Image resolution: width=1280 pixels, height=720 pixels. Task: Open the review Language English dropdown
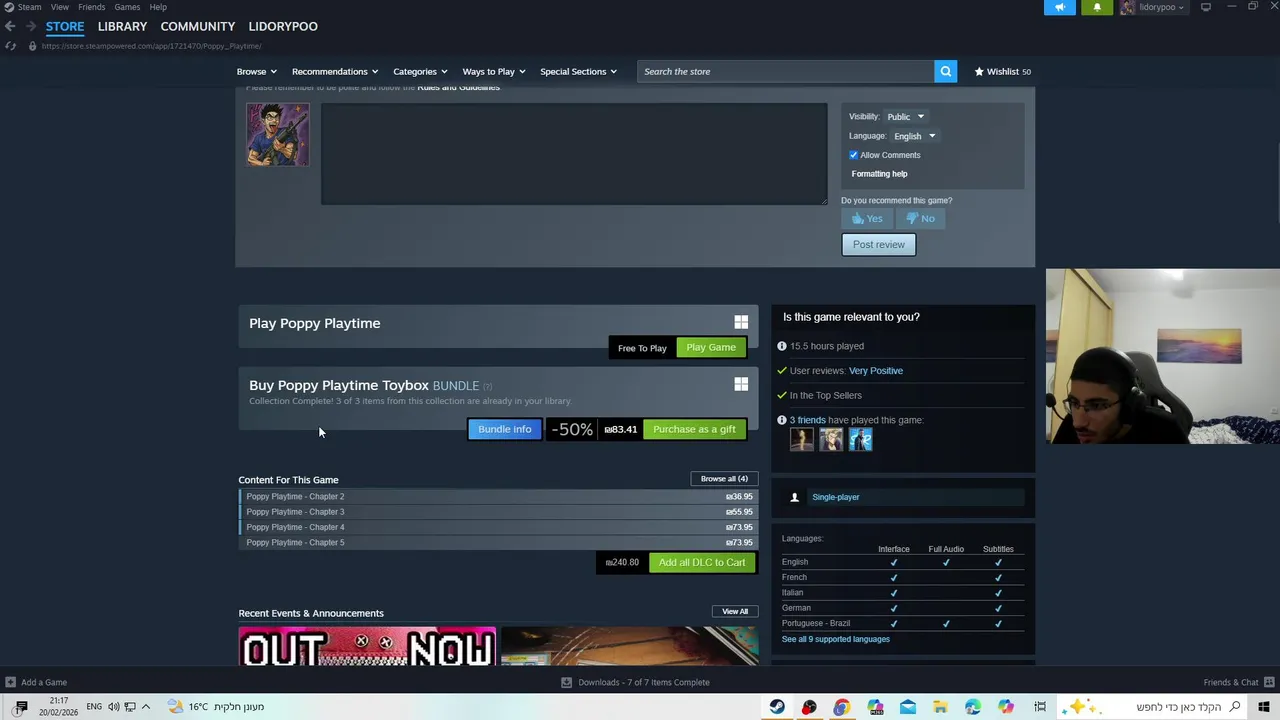point(914,136)
